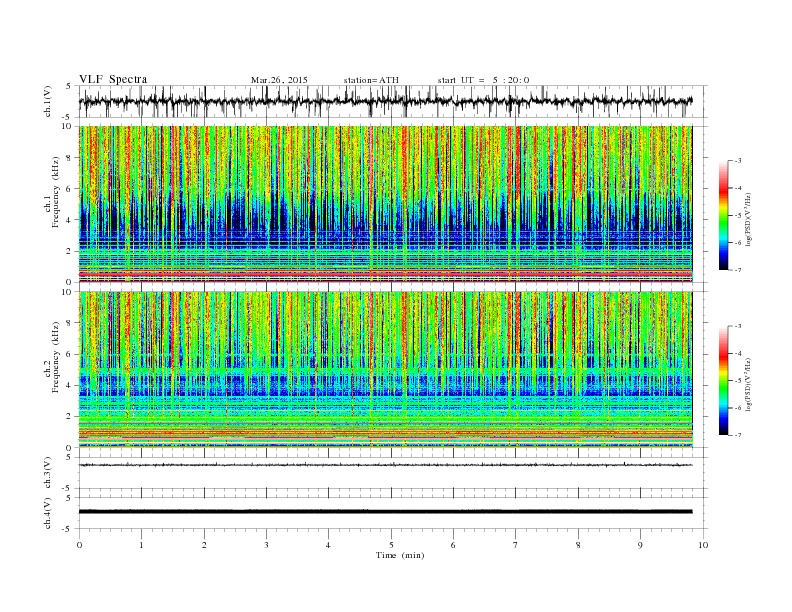
Task: Click the lower ch.2 color scale bar
Action: (723, 381)
